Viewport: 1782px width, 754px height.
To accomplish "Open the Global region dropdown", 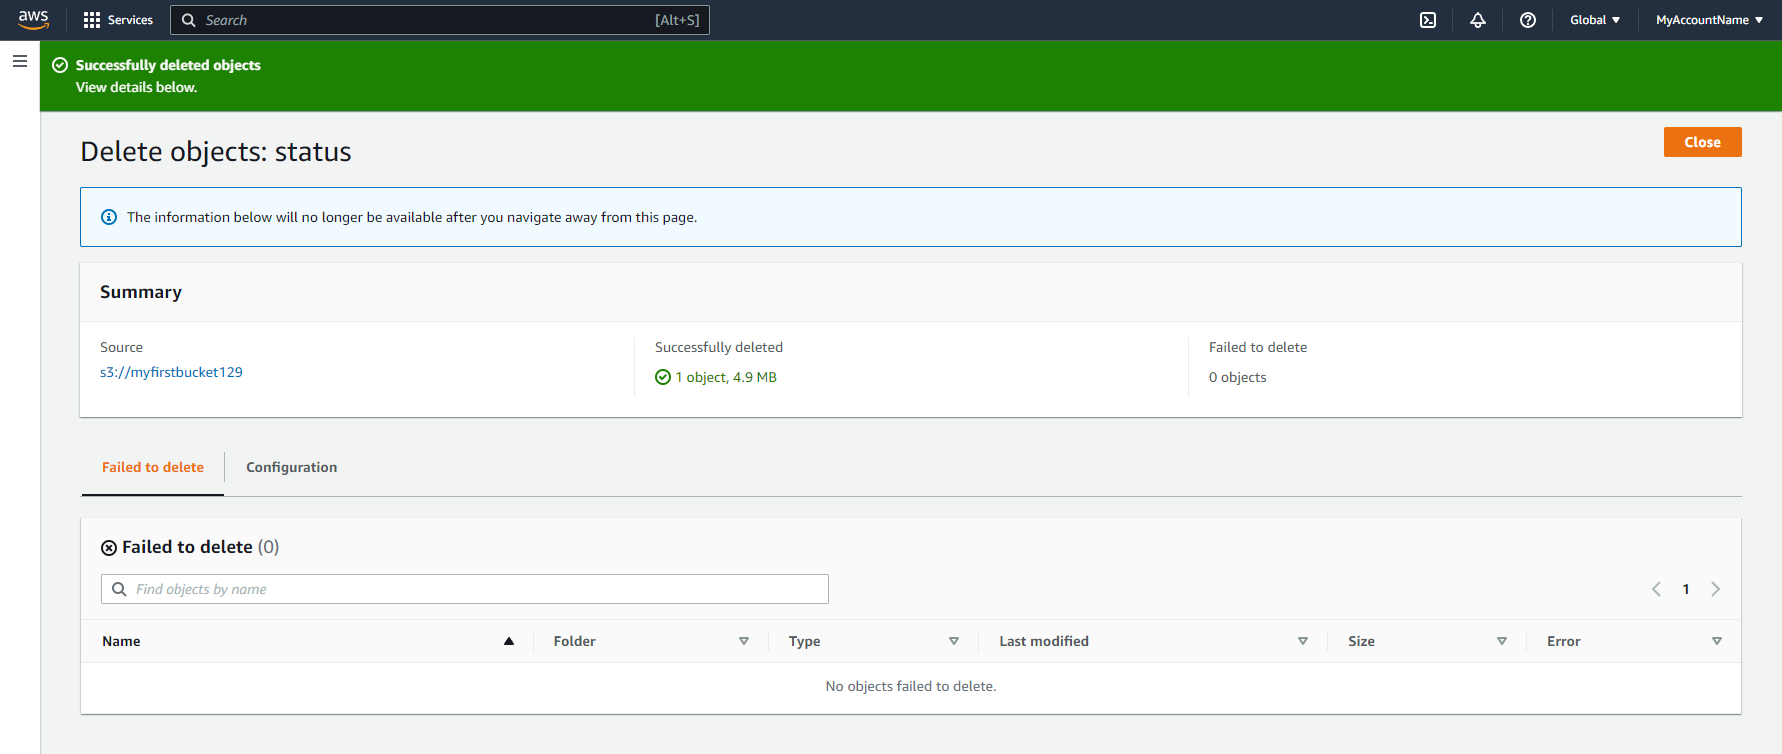I will point(1594,20).
